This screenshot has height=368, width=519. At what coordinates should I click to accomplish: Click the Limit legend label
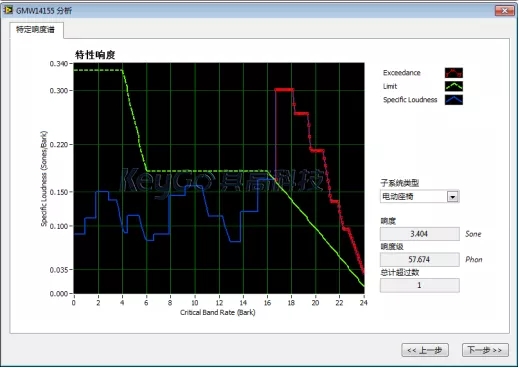[390, 86]
